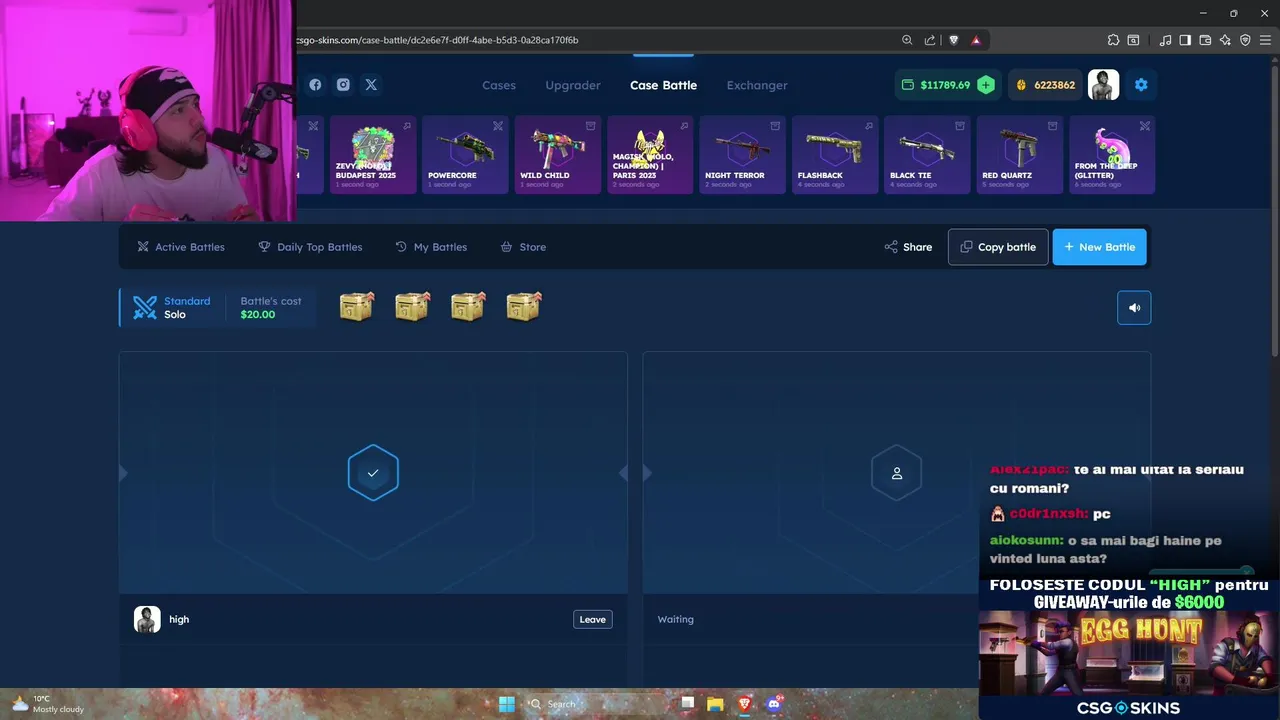Click the browser share page icon
This screenshot has height=720, width=1280.
(930, 40)
